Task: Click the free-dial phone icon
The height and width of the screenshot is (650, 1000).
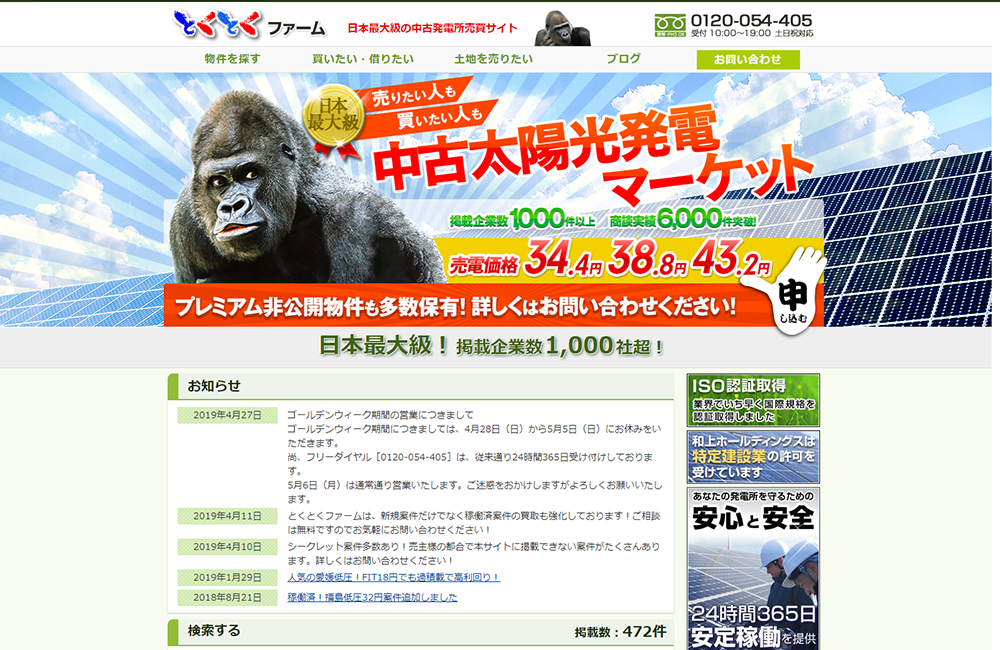Action: coord(670,26)
